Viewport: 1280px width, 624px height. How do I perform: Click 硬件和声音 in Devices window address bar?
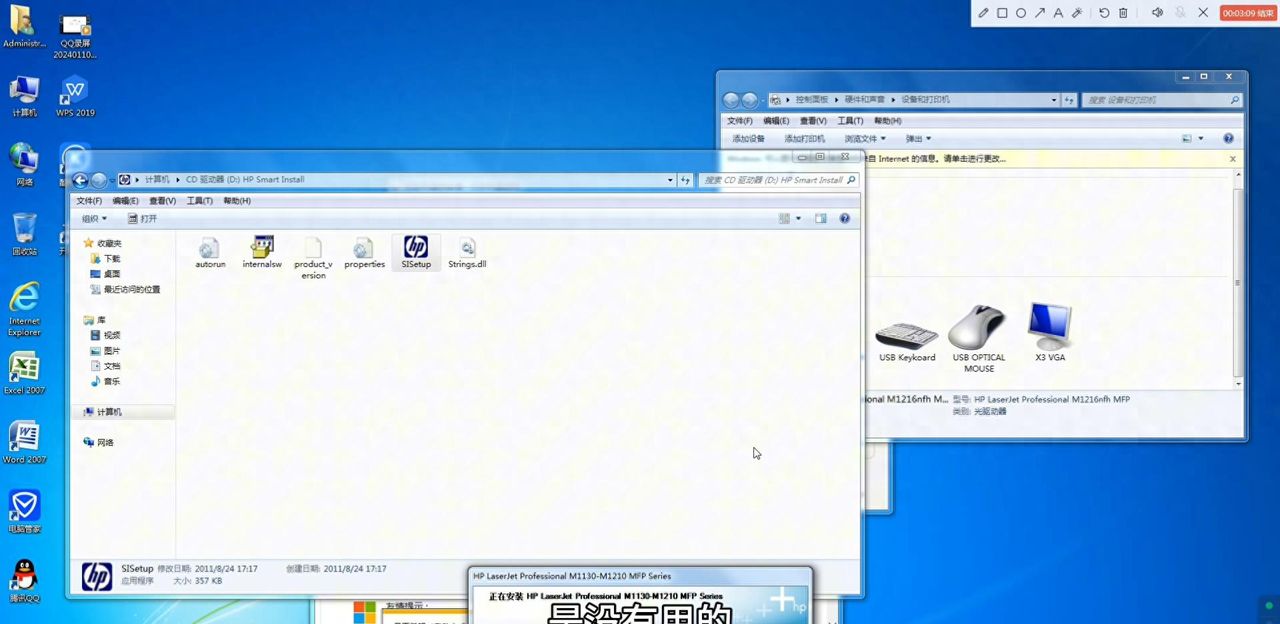[x=864, y=100]
